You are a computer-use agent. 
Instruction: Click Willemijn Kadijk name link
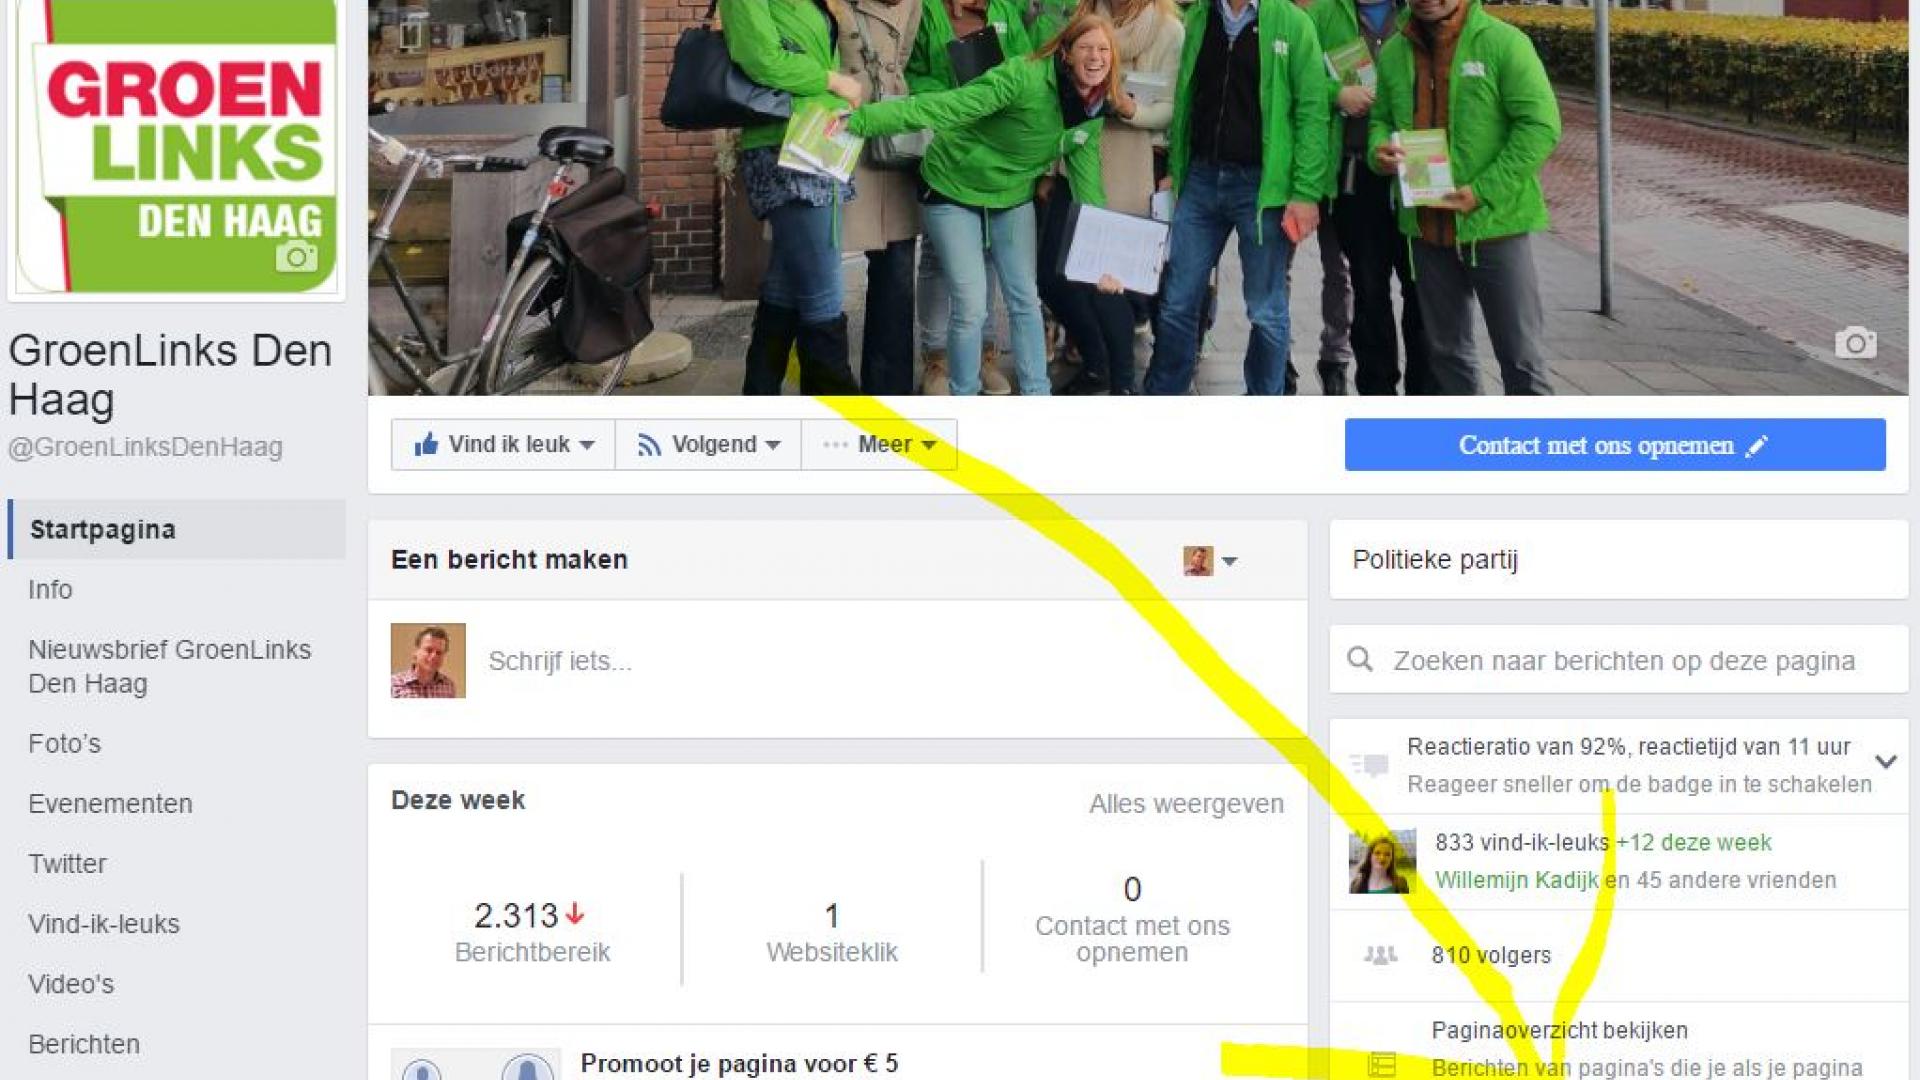pyautogui.click(x=1517, y=880)
